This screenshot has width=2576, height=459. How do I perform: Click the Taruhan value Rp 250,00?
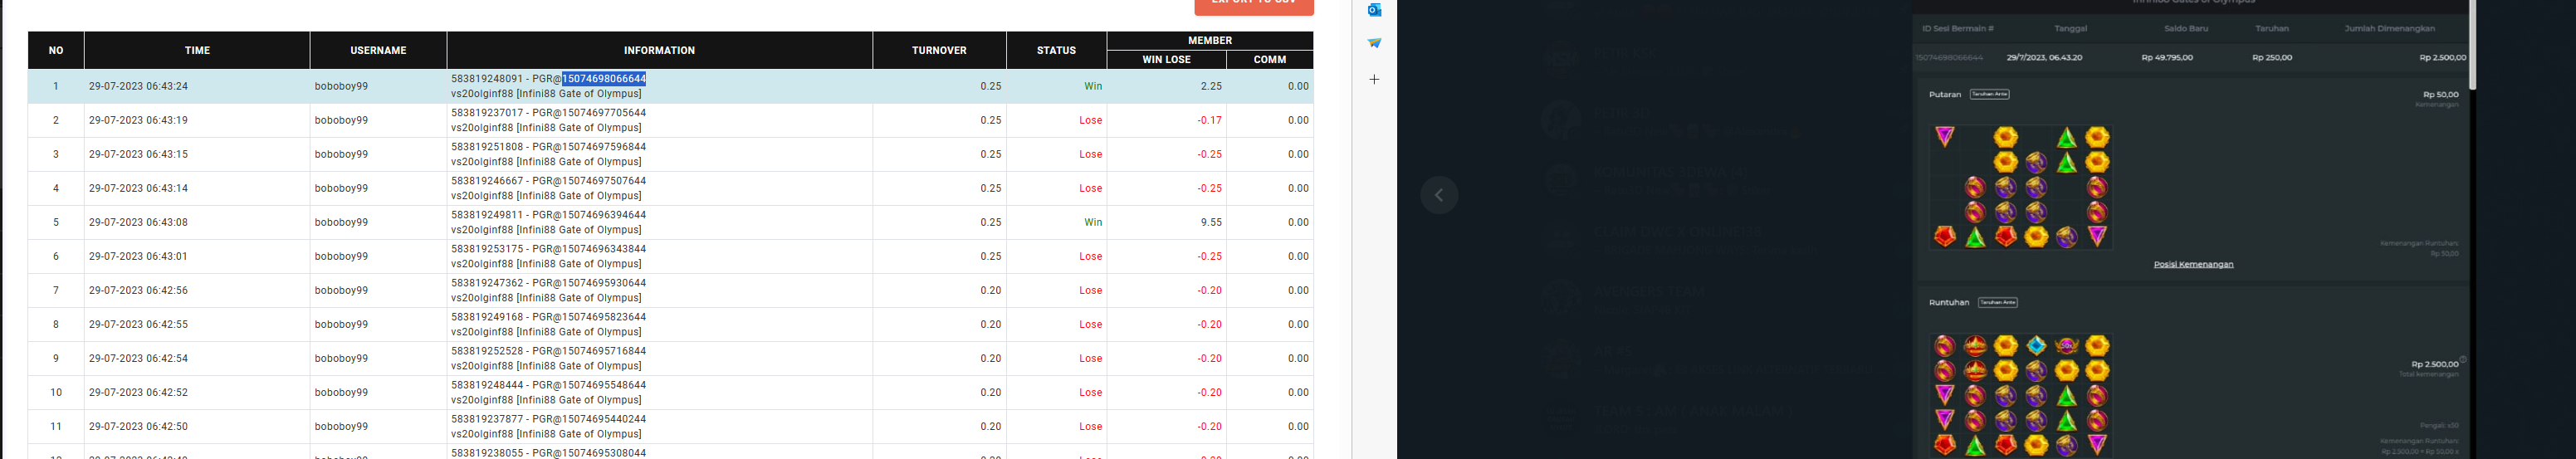pyautogui.click(x=2272, y=58)
